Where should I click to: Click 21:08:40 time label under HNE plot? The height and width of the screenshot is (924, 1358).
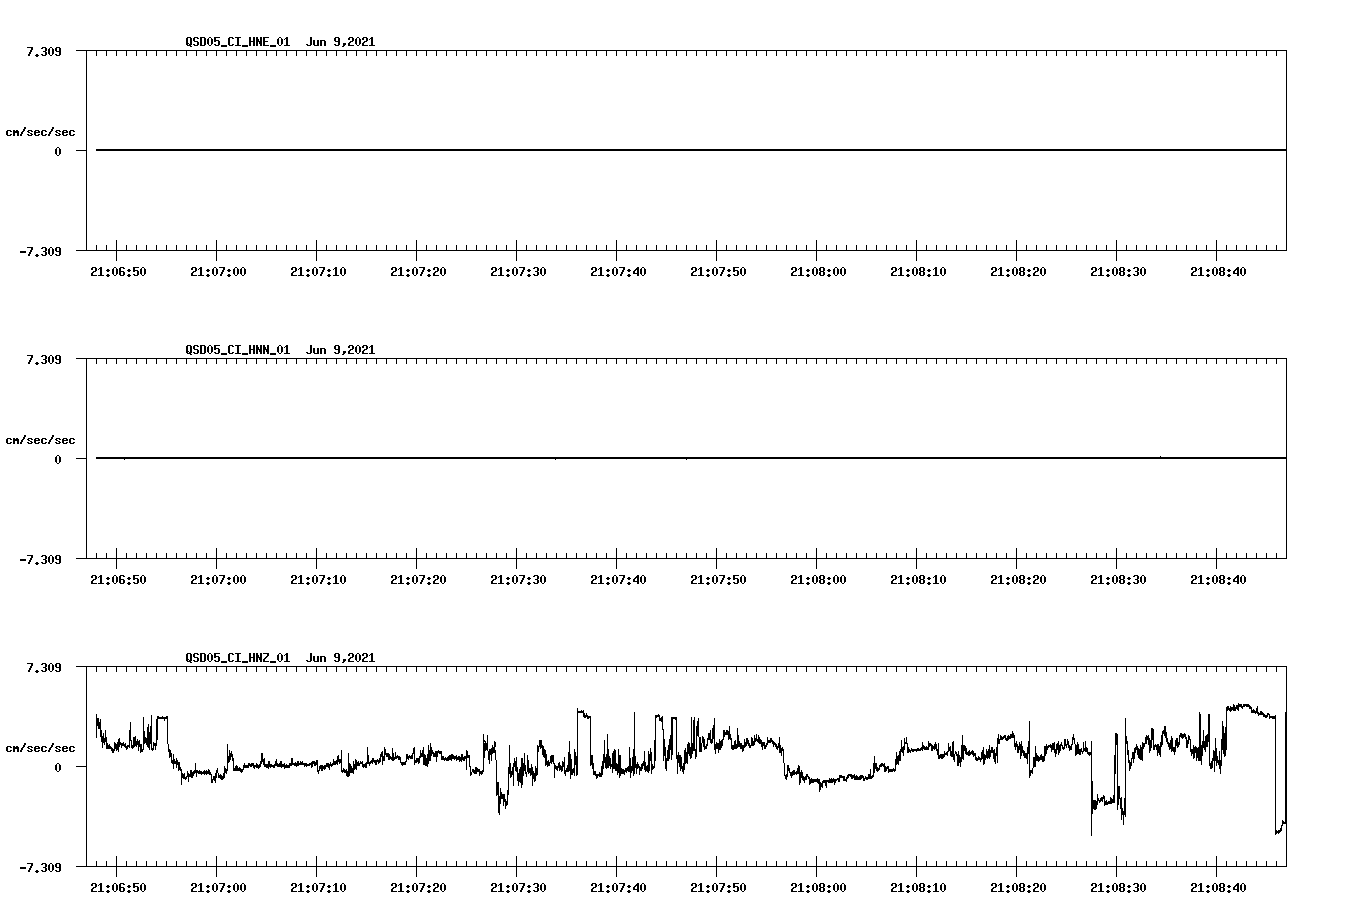(x=1218, y=272)
